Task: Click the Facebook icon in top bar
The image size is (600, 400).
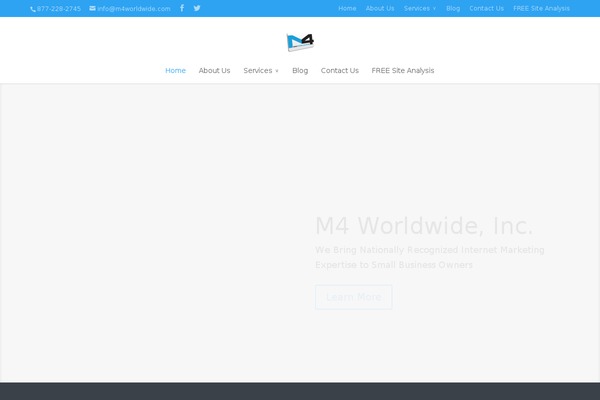Action: (x=182, y=8)
